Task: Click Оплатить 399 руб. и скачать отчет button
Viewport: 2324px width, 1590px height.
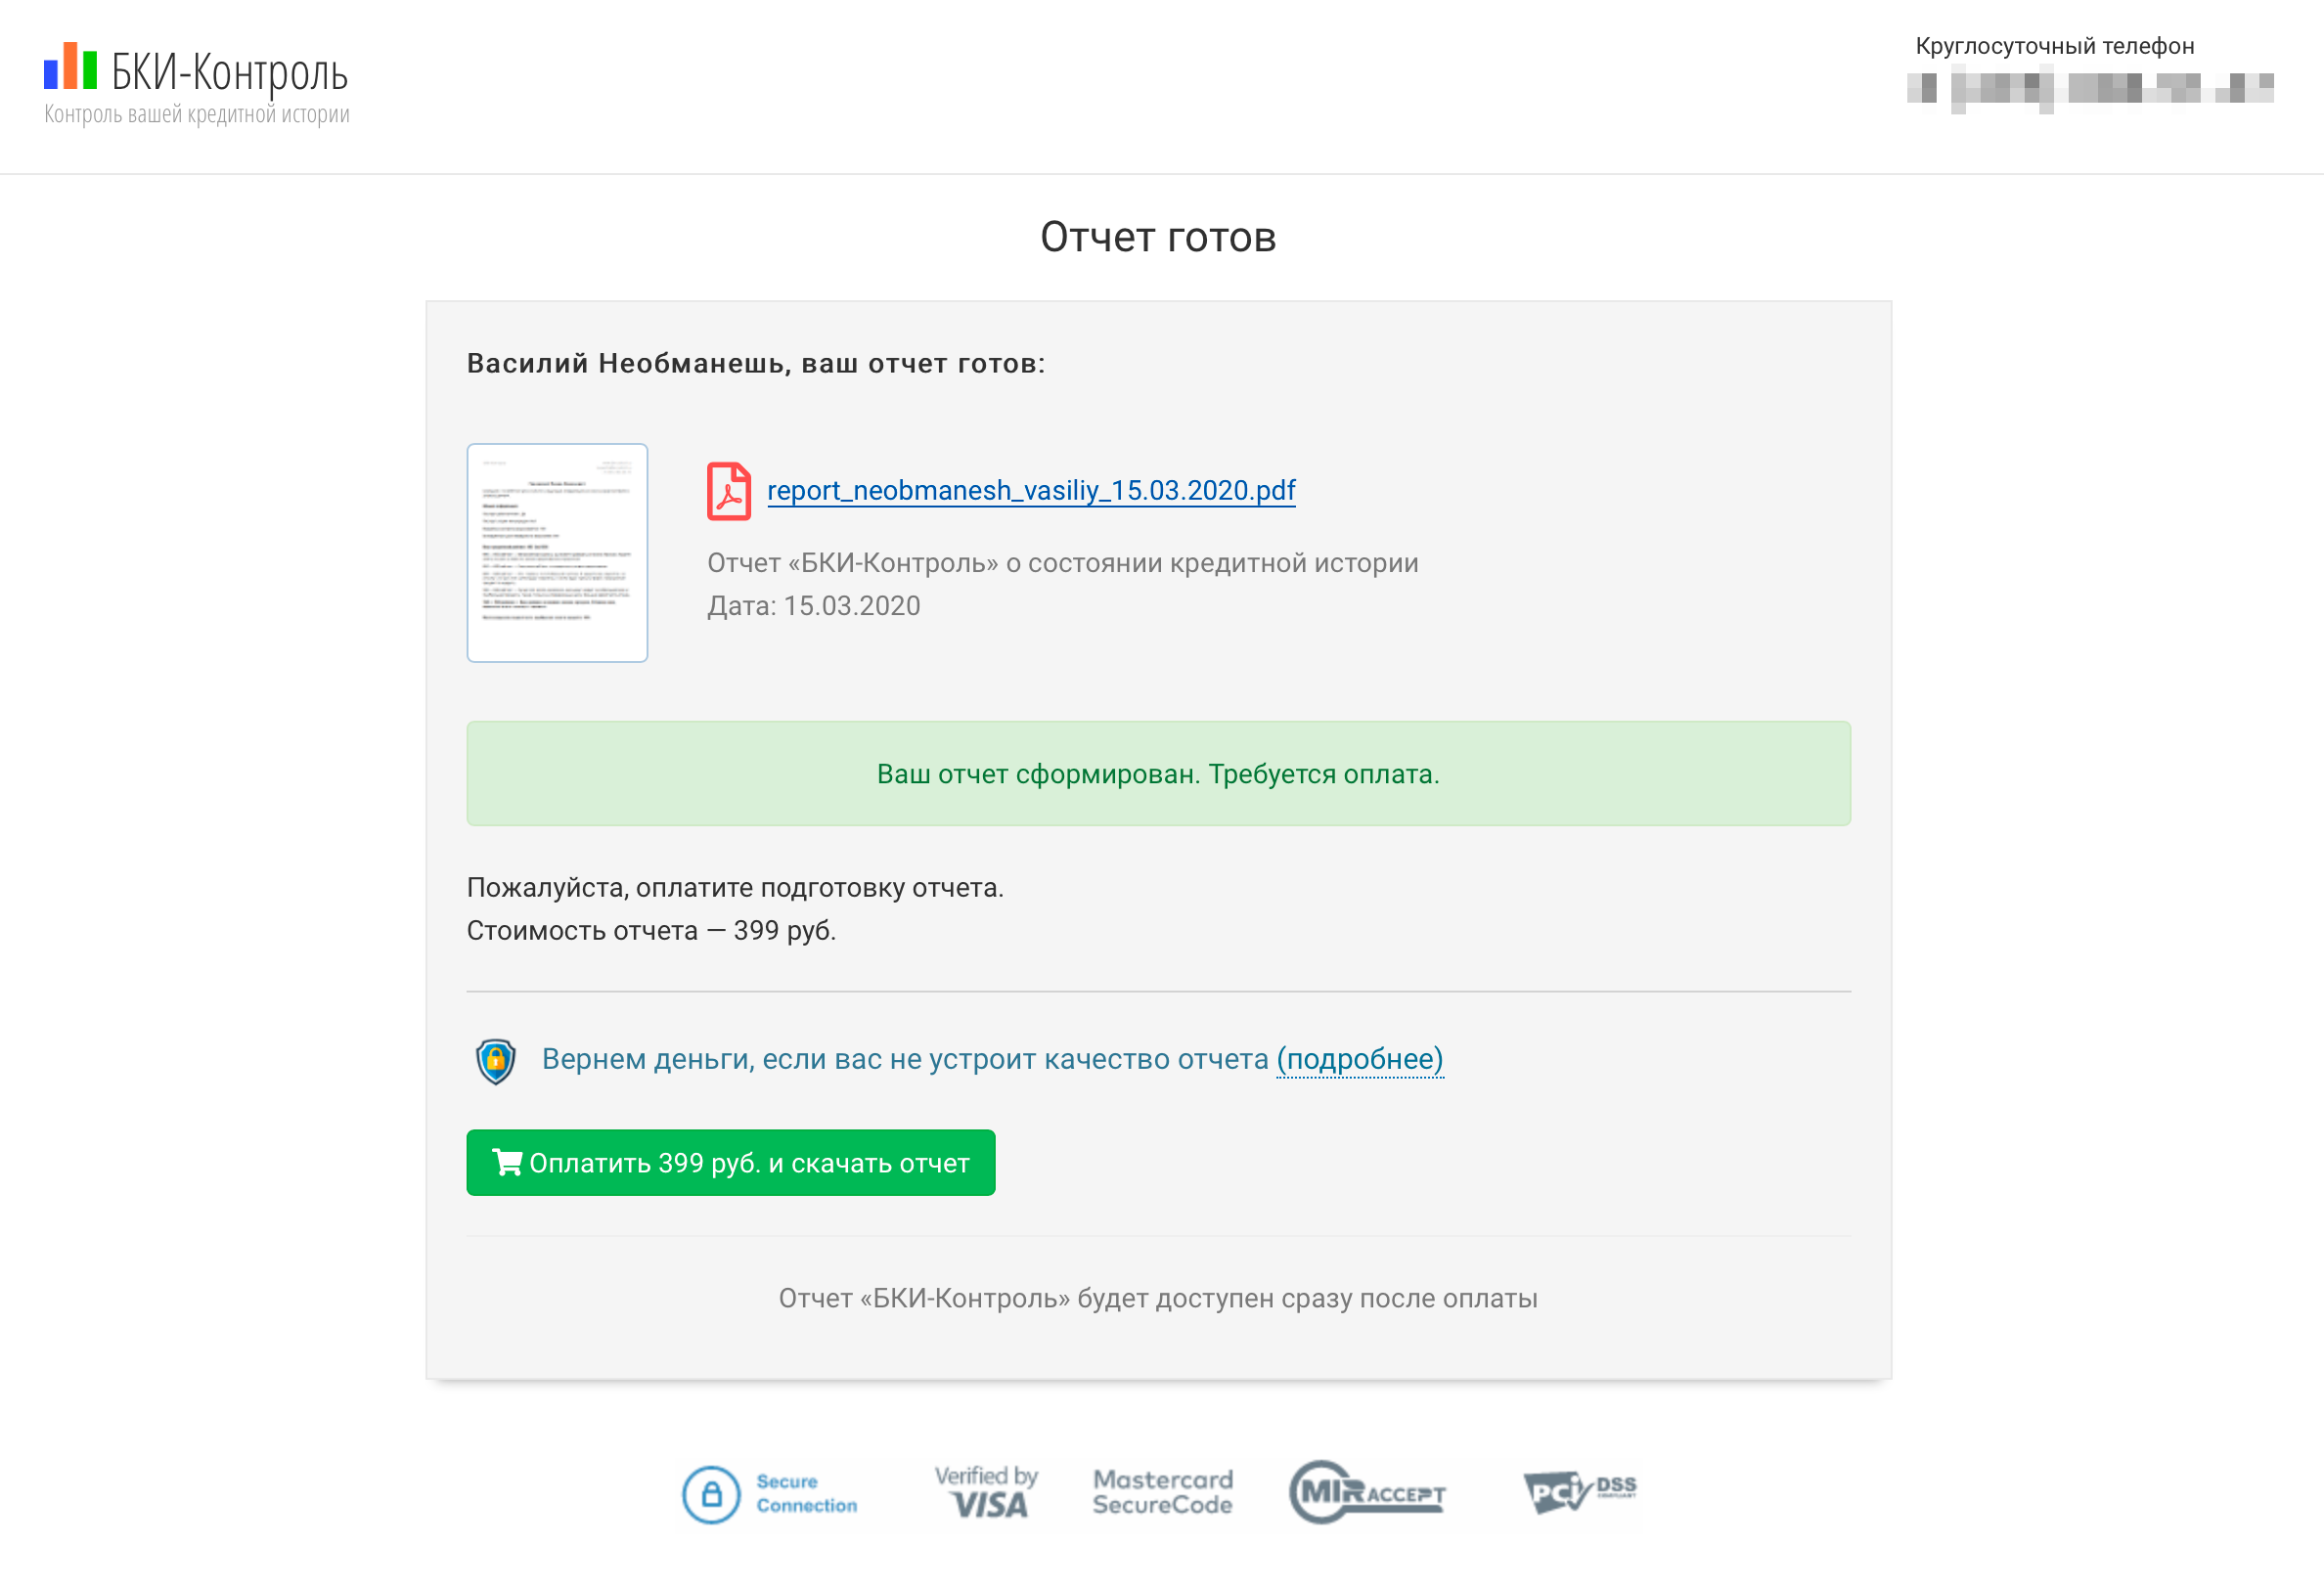Action: pos(731,1163)
